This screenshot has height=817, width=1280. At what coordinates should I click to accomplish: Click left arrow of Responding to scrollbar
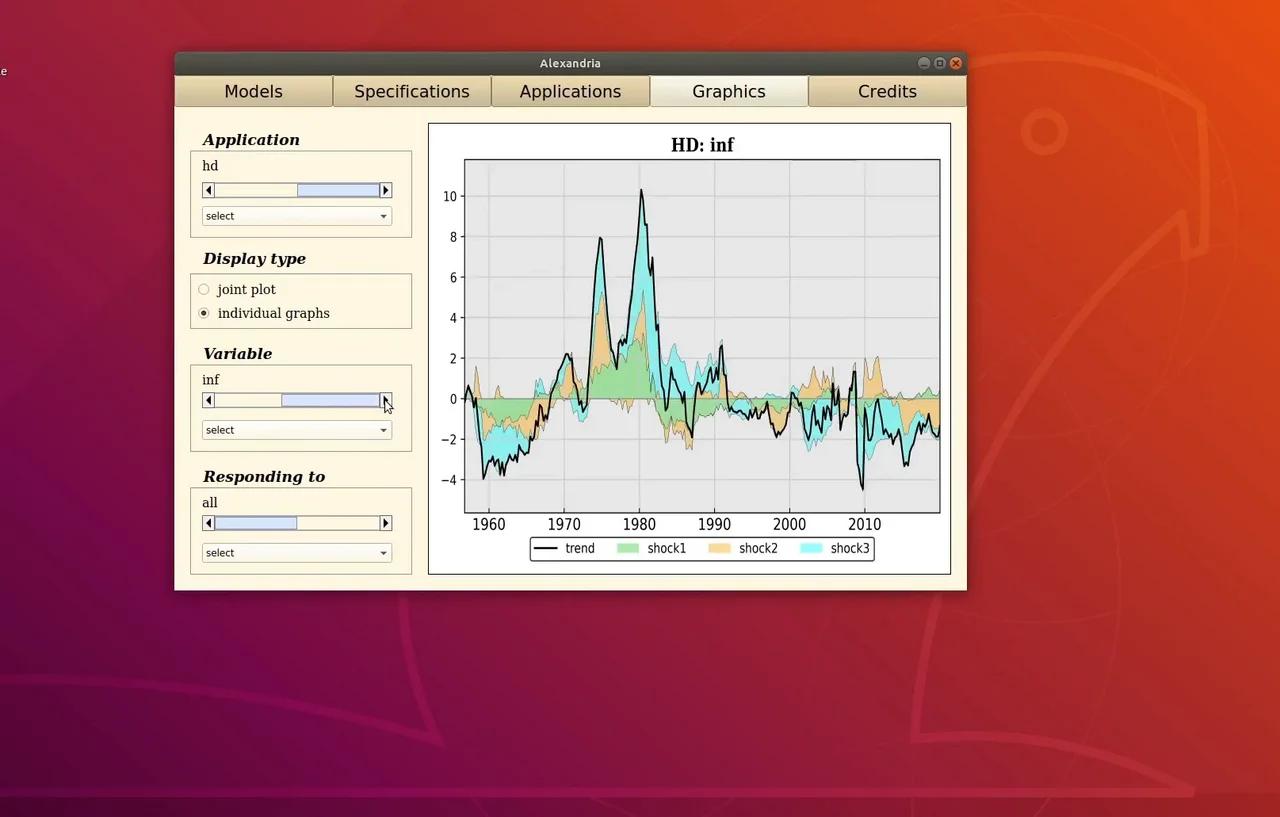point(208,522)
